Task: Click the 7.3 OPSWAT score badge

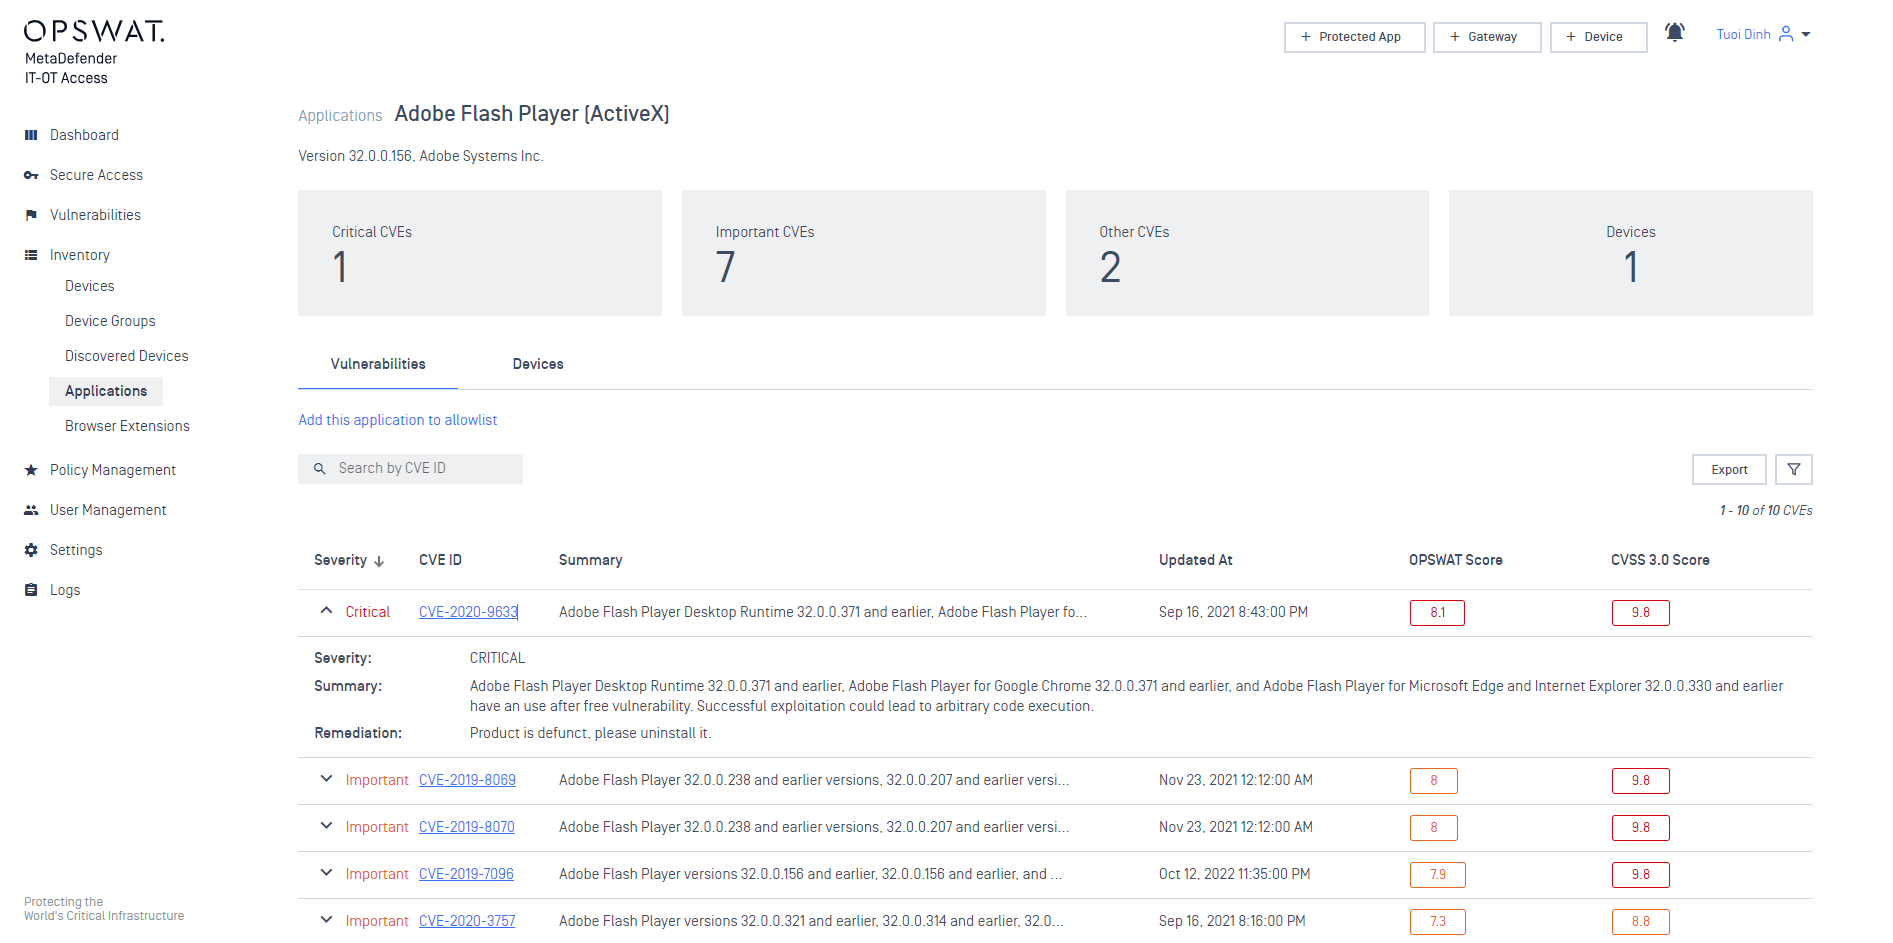Action: click(1437, 922)
